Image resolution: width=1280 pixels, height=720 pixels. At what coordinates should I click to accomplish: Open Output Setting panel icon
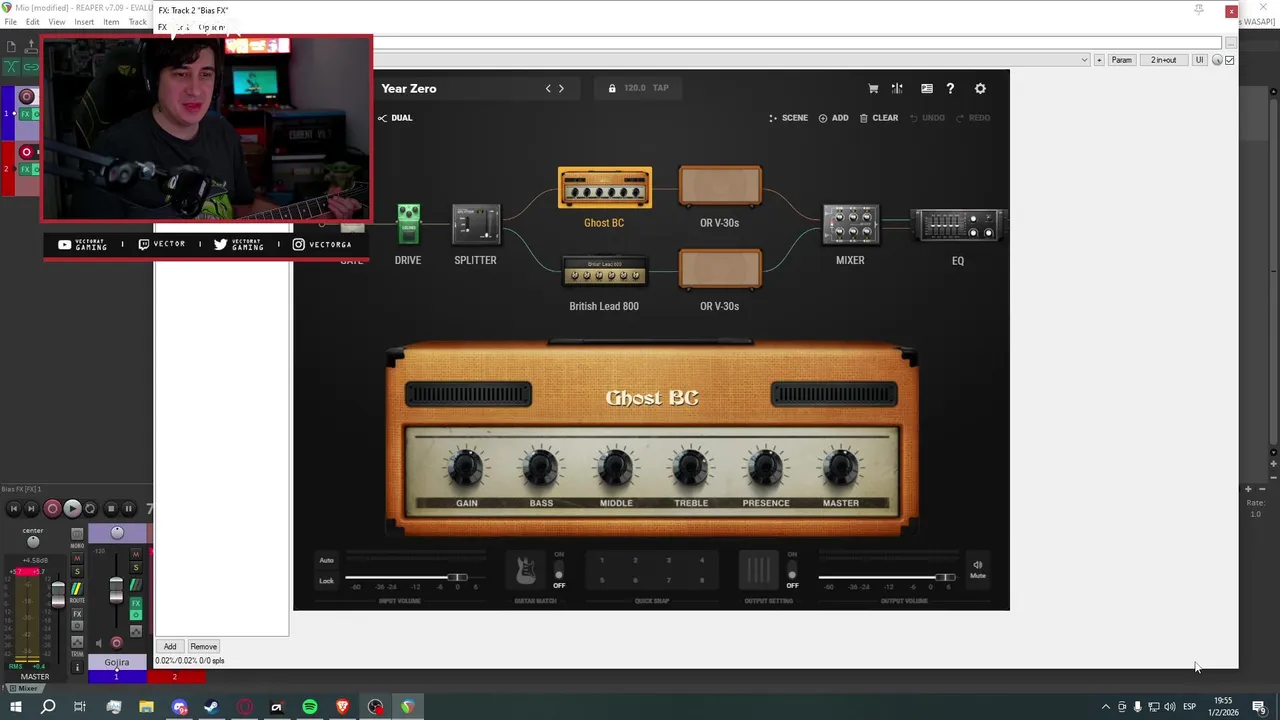[759, 570]
